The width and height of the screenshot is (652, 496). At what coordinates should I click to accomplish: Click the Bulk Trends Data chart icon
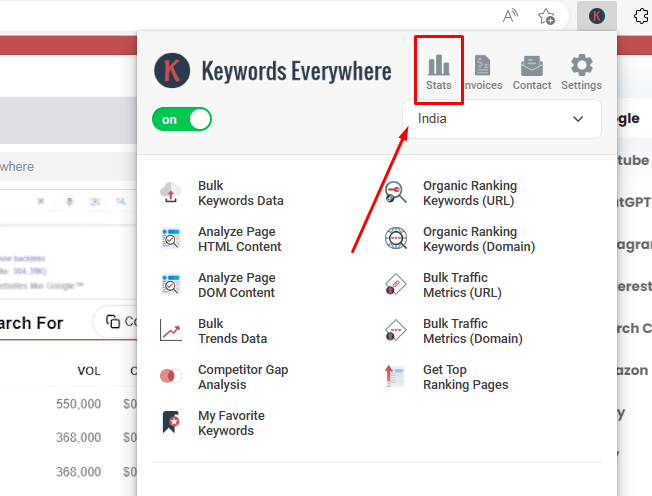(170, 331)
